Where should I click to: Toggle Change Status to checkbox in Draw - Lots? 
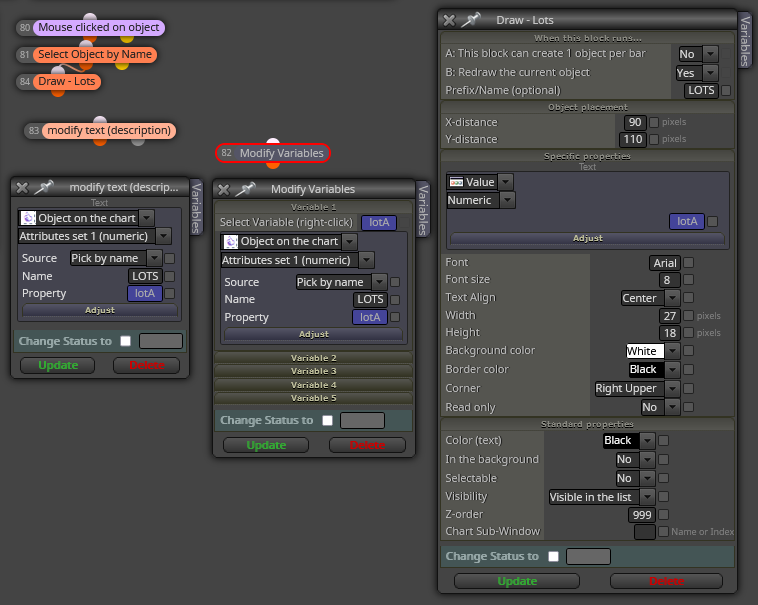click(554, 556)
